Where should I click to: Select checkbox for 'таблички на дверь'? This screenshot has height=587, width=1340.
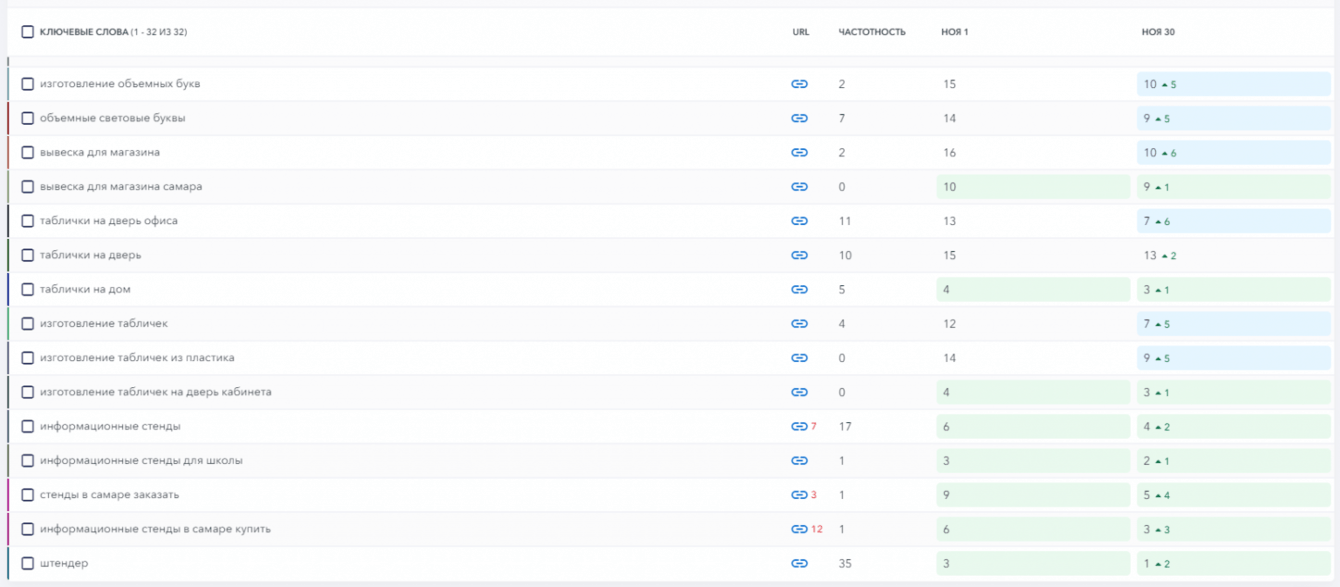tap(28, 255)
